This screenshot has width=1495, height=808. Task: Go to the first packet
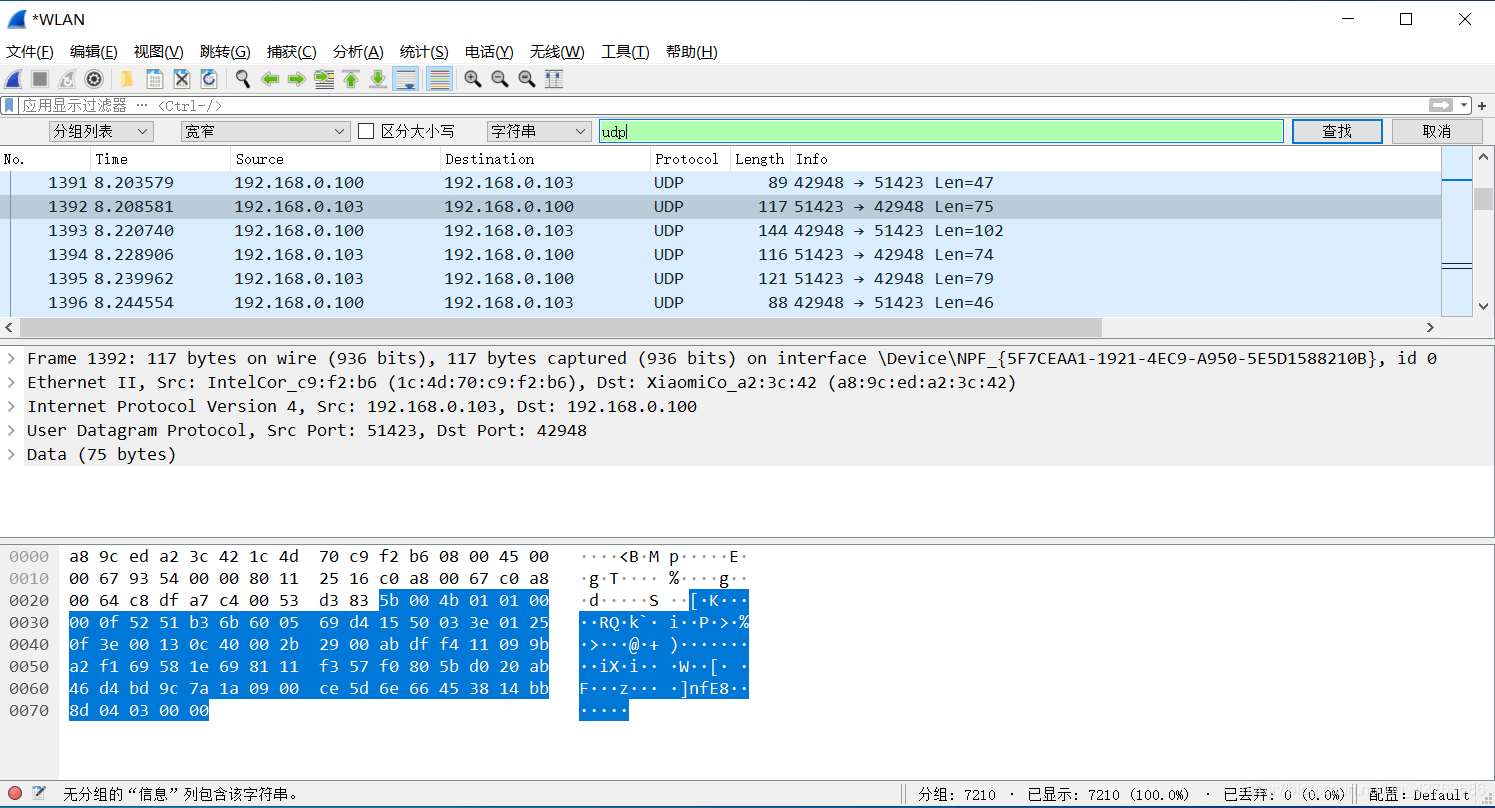(x=351, y=79)
